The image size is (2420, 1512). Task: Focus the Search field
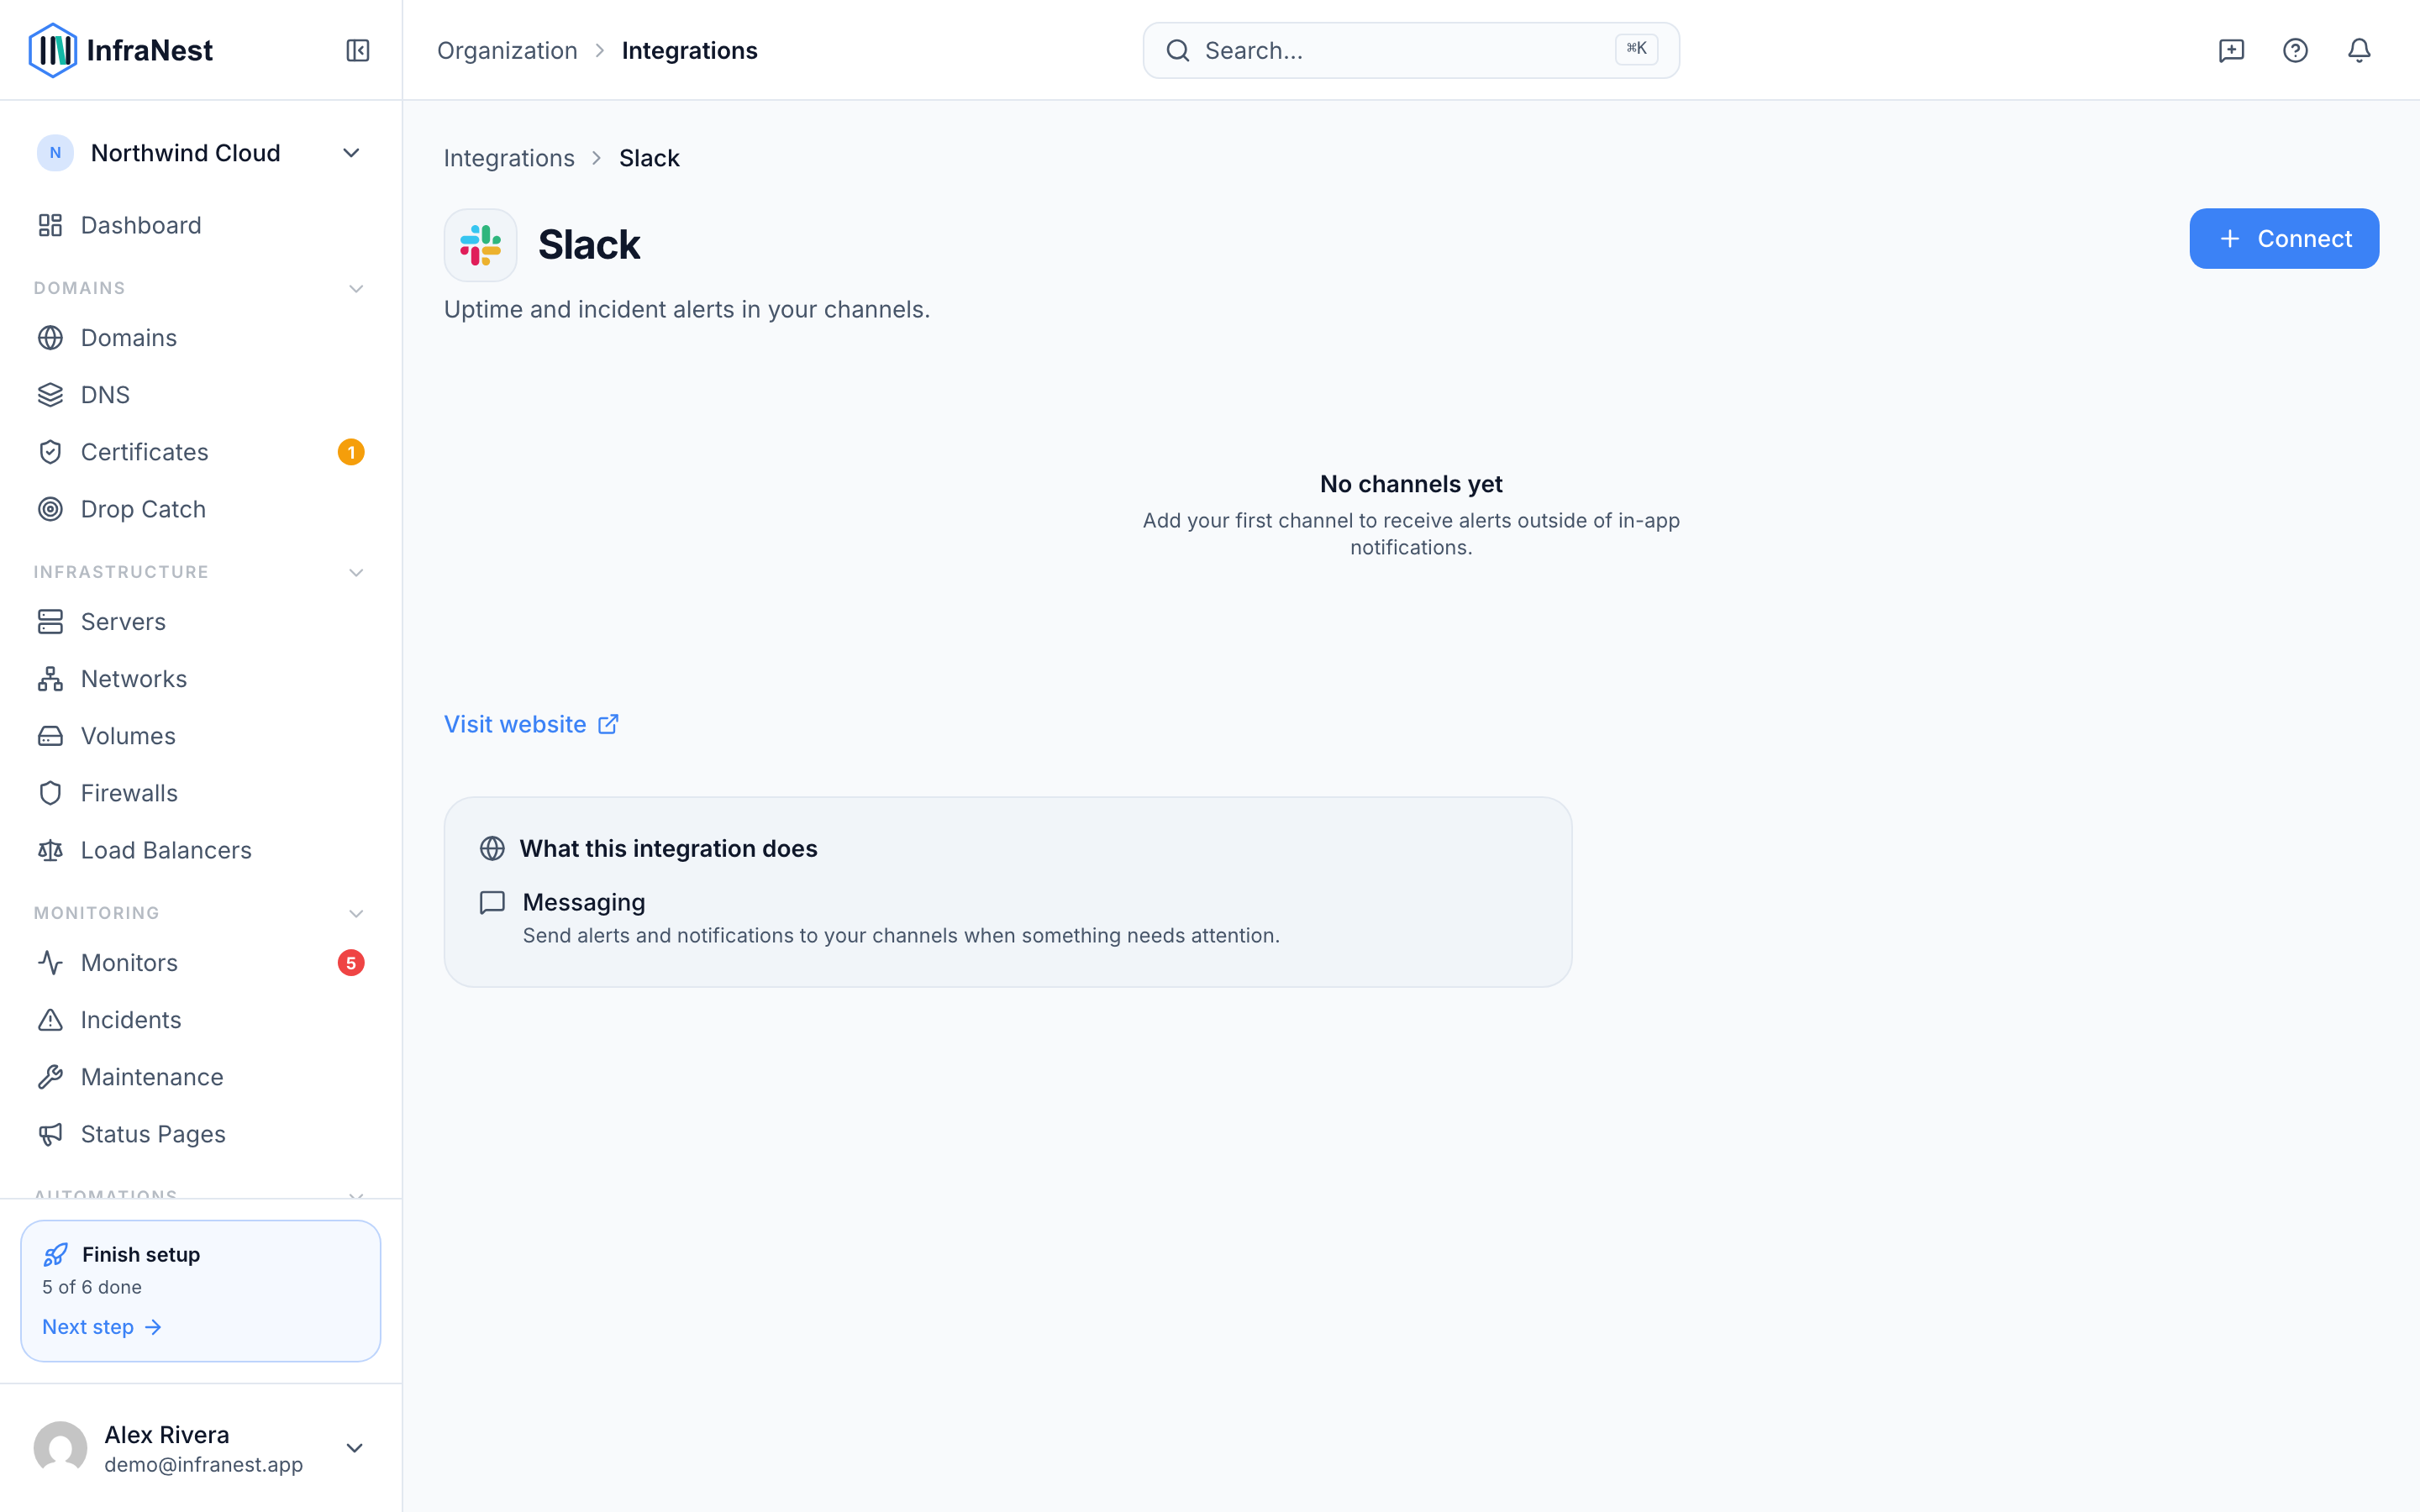click(1411, 50)
